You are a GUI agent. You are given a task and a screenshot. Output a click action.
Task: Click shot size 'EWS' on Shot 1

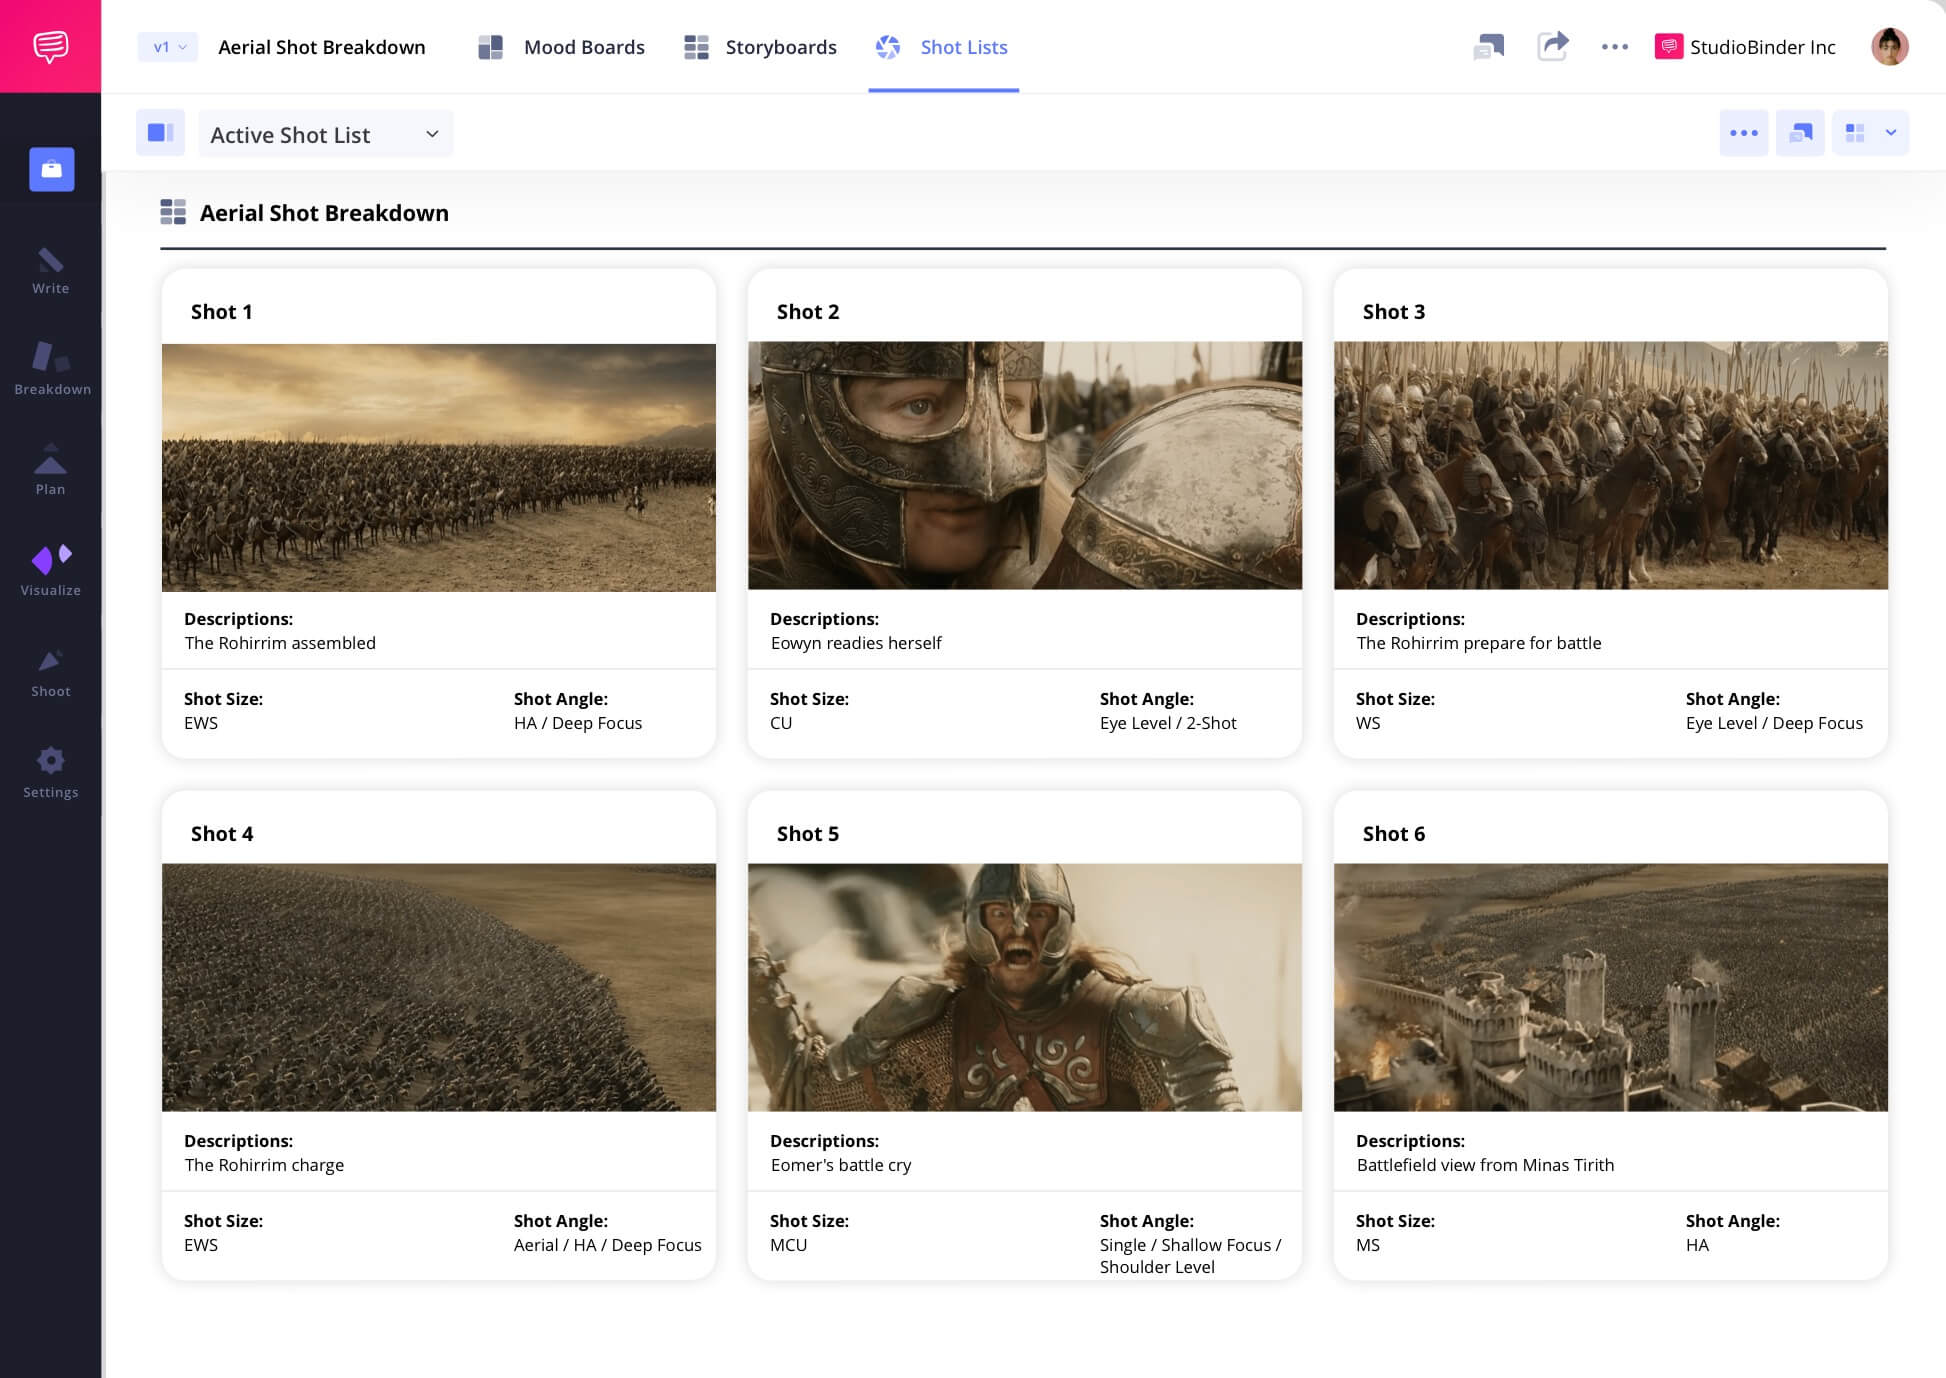201,723
